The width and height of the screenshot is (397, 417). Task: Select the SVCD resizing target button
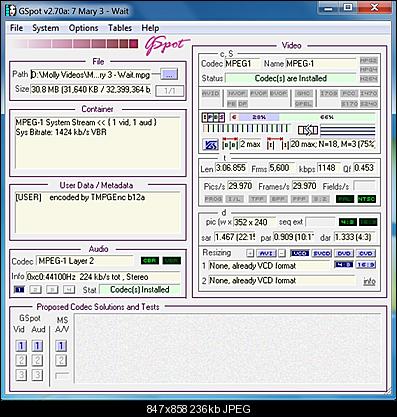[322, 253]
